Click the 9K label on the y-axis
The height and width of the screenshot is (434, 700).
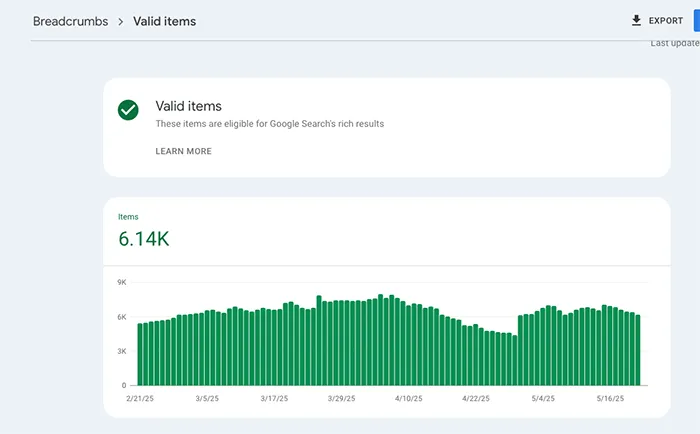tap(122, 282)
